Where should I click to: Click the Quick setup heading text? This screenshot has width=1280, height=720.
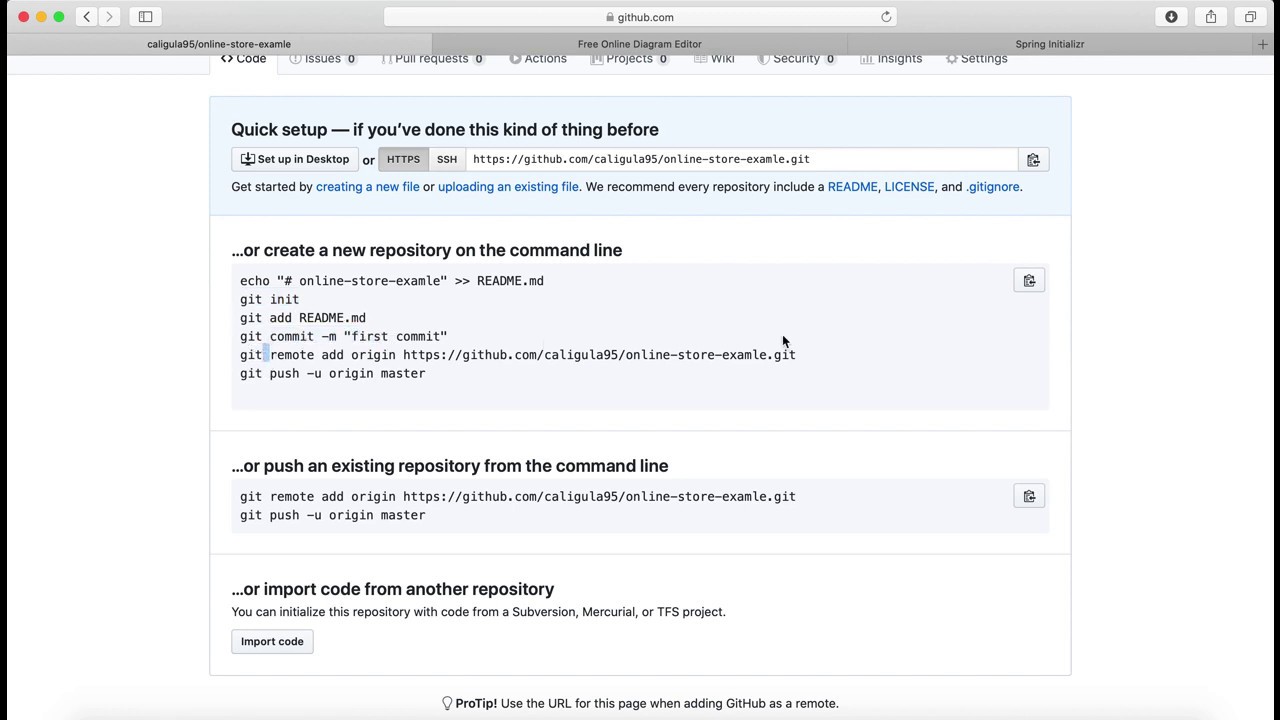pyautogui.click(x=445, y=130)
